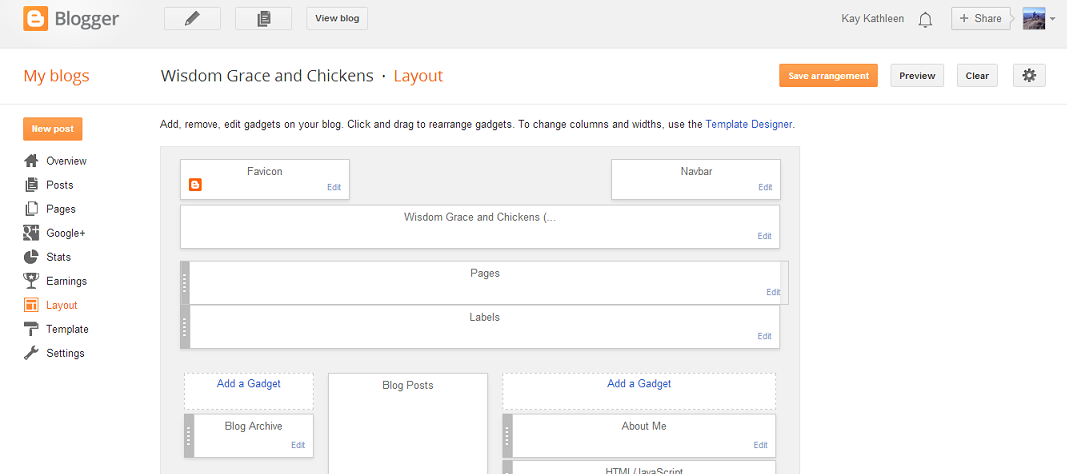1067x474 pixels.
Task: Click the Save arrangement button
Action: point(828,76)
